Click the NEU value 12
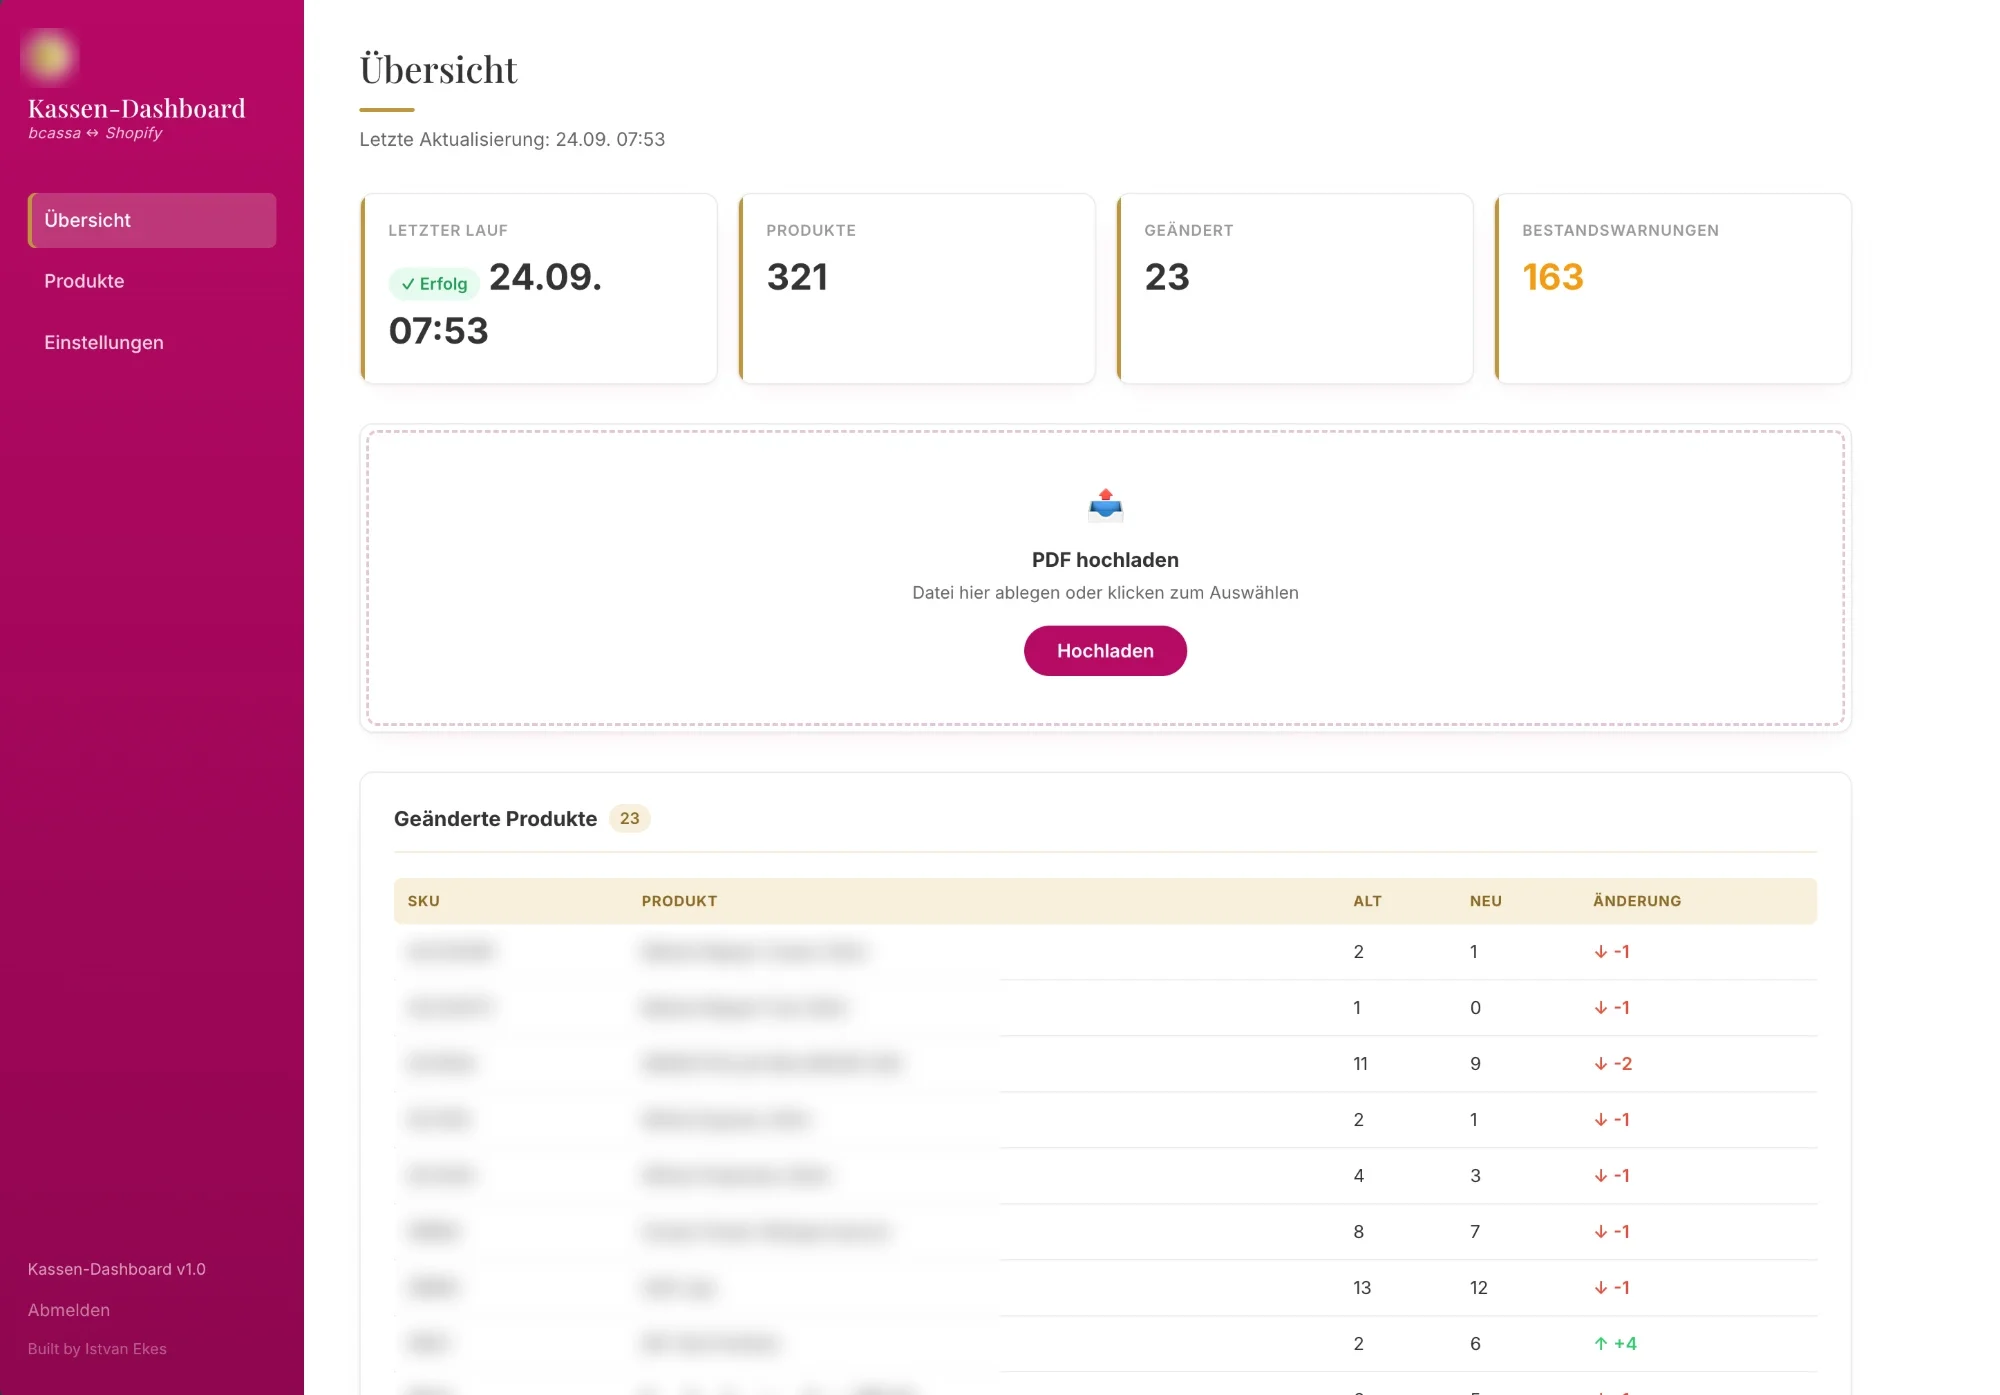 point(1479,1288)
